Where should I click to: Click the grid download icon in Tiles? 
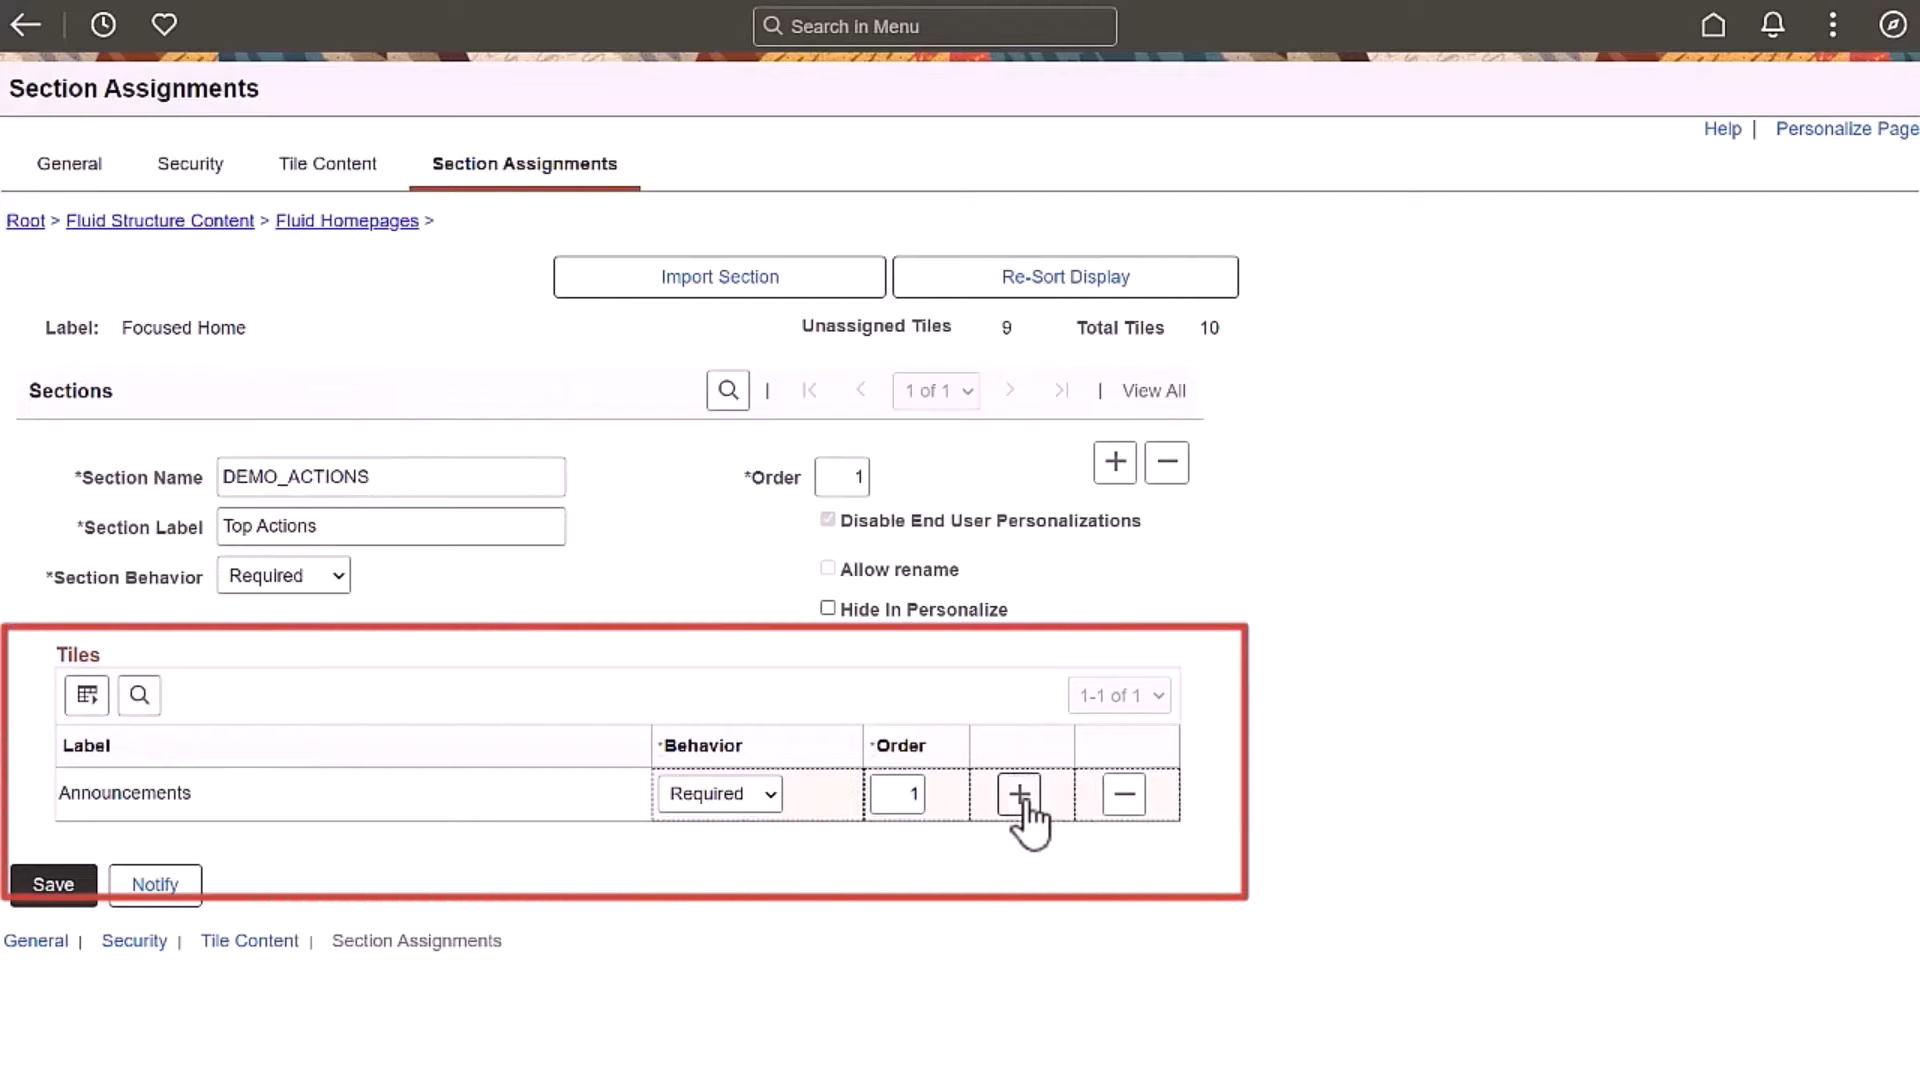click(x=86, y=695)
